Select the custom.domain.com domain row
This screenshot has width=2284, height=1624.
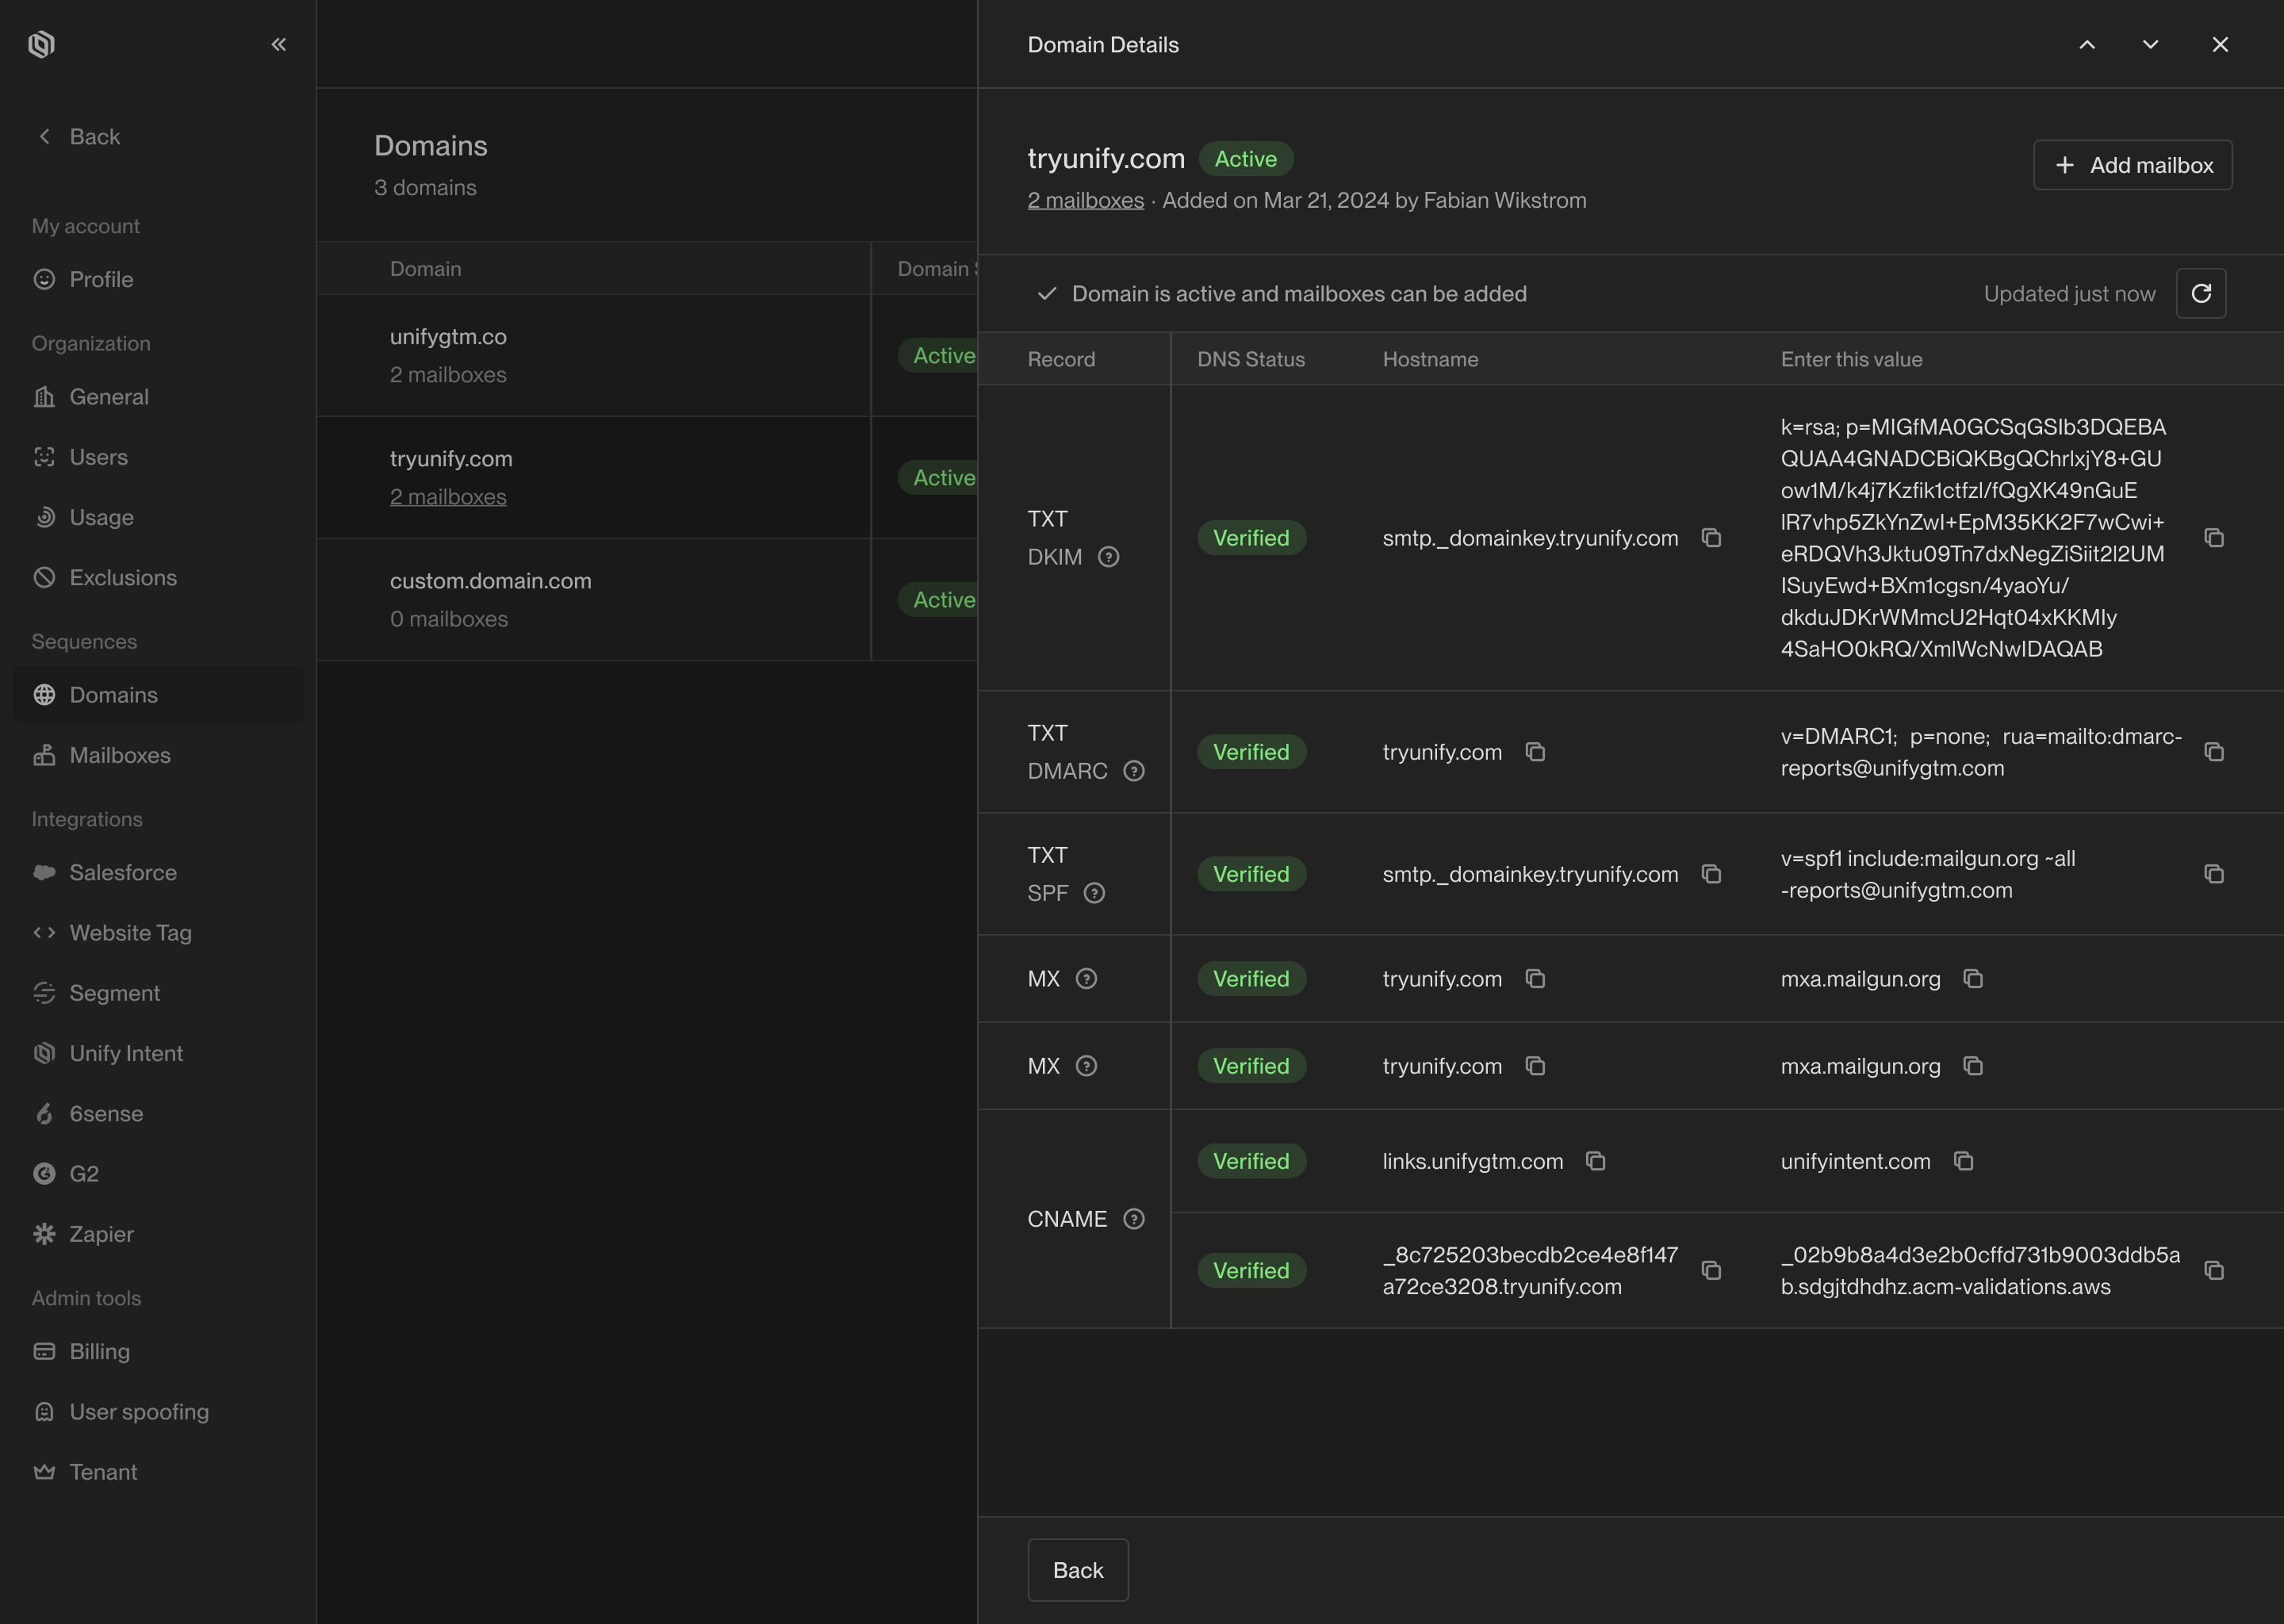pos(646,600)
